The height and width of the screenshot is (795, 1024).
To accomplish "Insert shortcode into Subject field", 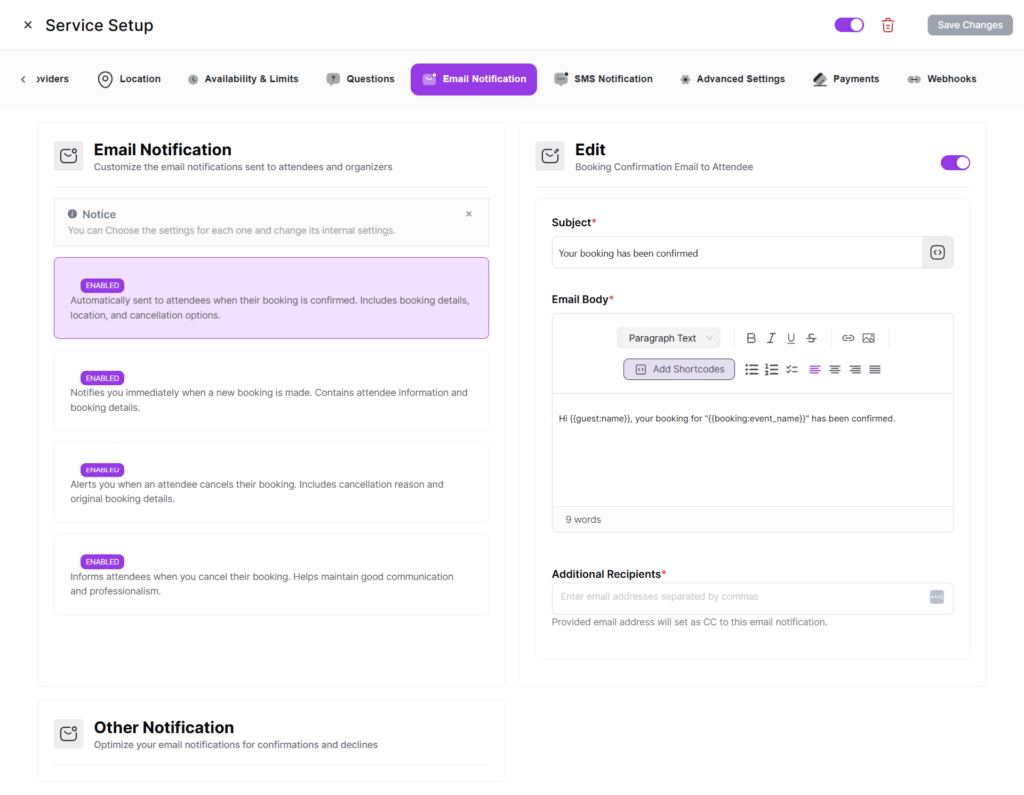I will [937, 253].
